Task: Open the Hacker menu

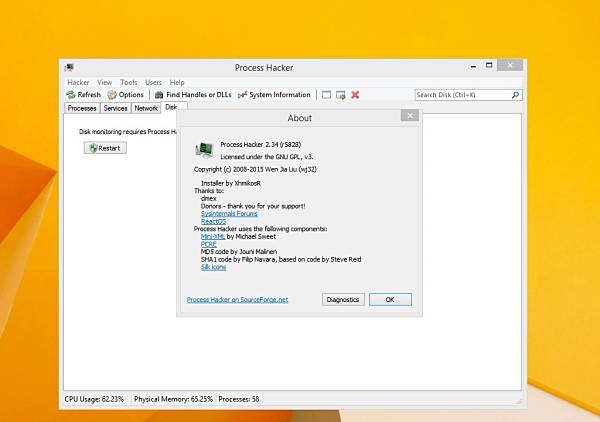Action: click(x=78, y=82)
